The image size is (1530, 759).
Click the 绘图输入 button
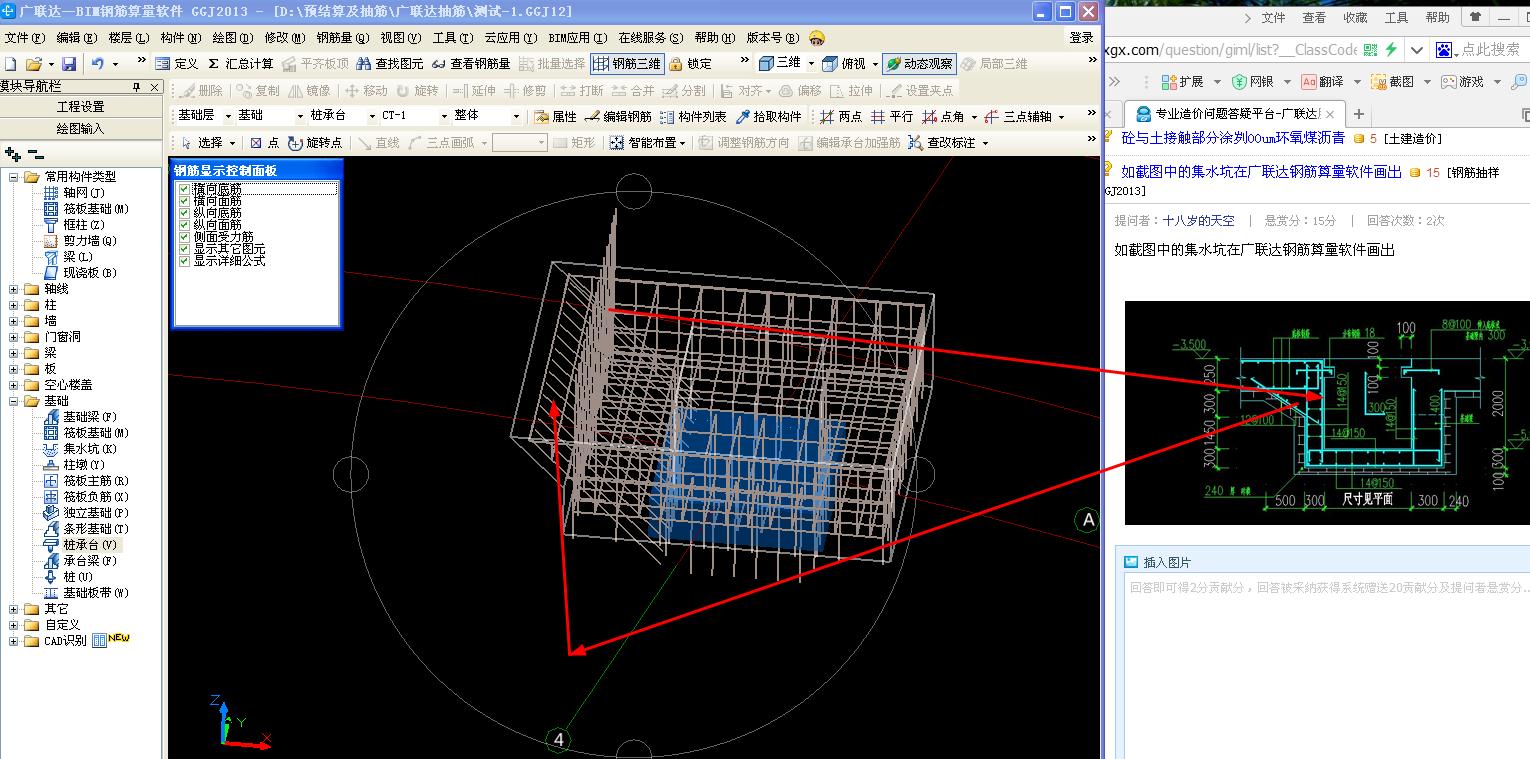click(x=81, y=128)
